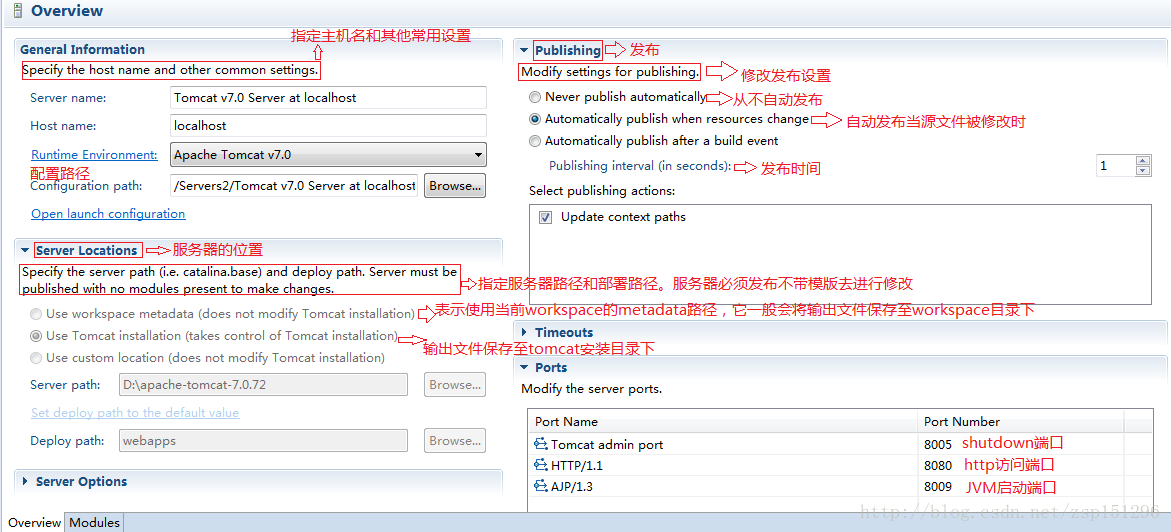The height and width of the screenshot is (532, 1171).
Task: Click Open launch configuration link
Action: point(108,214)
